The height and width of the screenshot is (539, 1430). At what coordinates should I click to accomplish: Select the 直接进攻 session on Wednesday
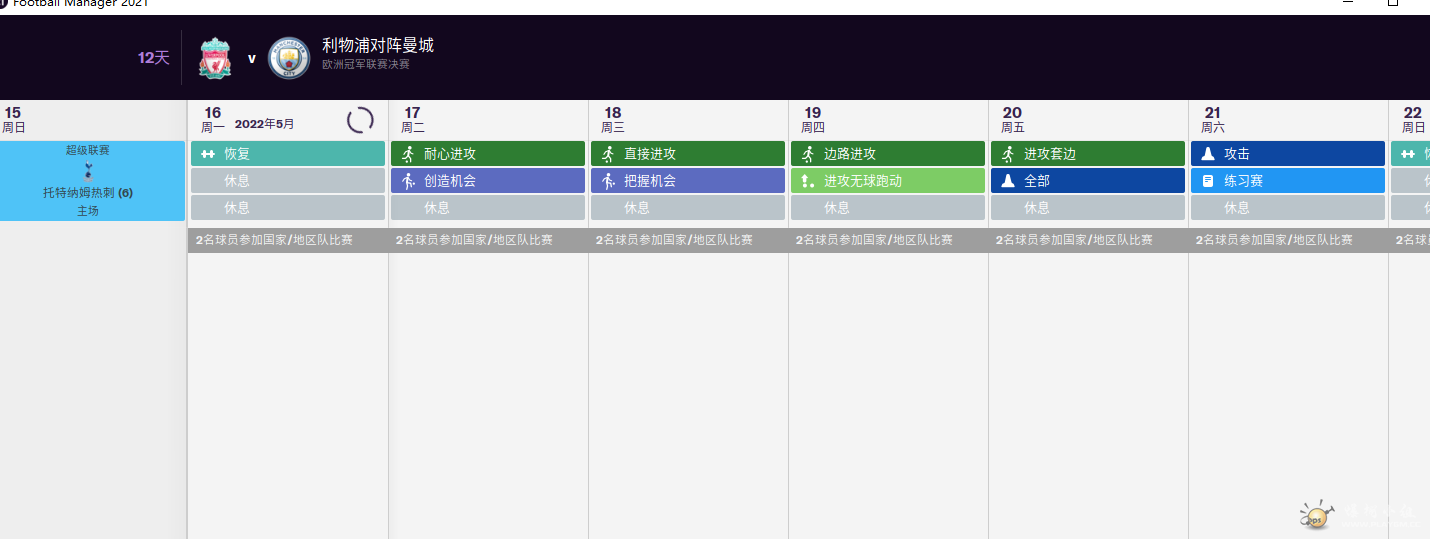[x=688, y=154]
